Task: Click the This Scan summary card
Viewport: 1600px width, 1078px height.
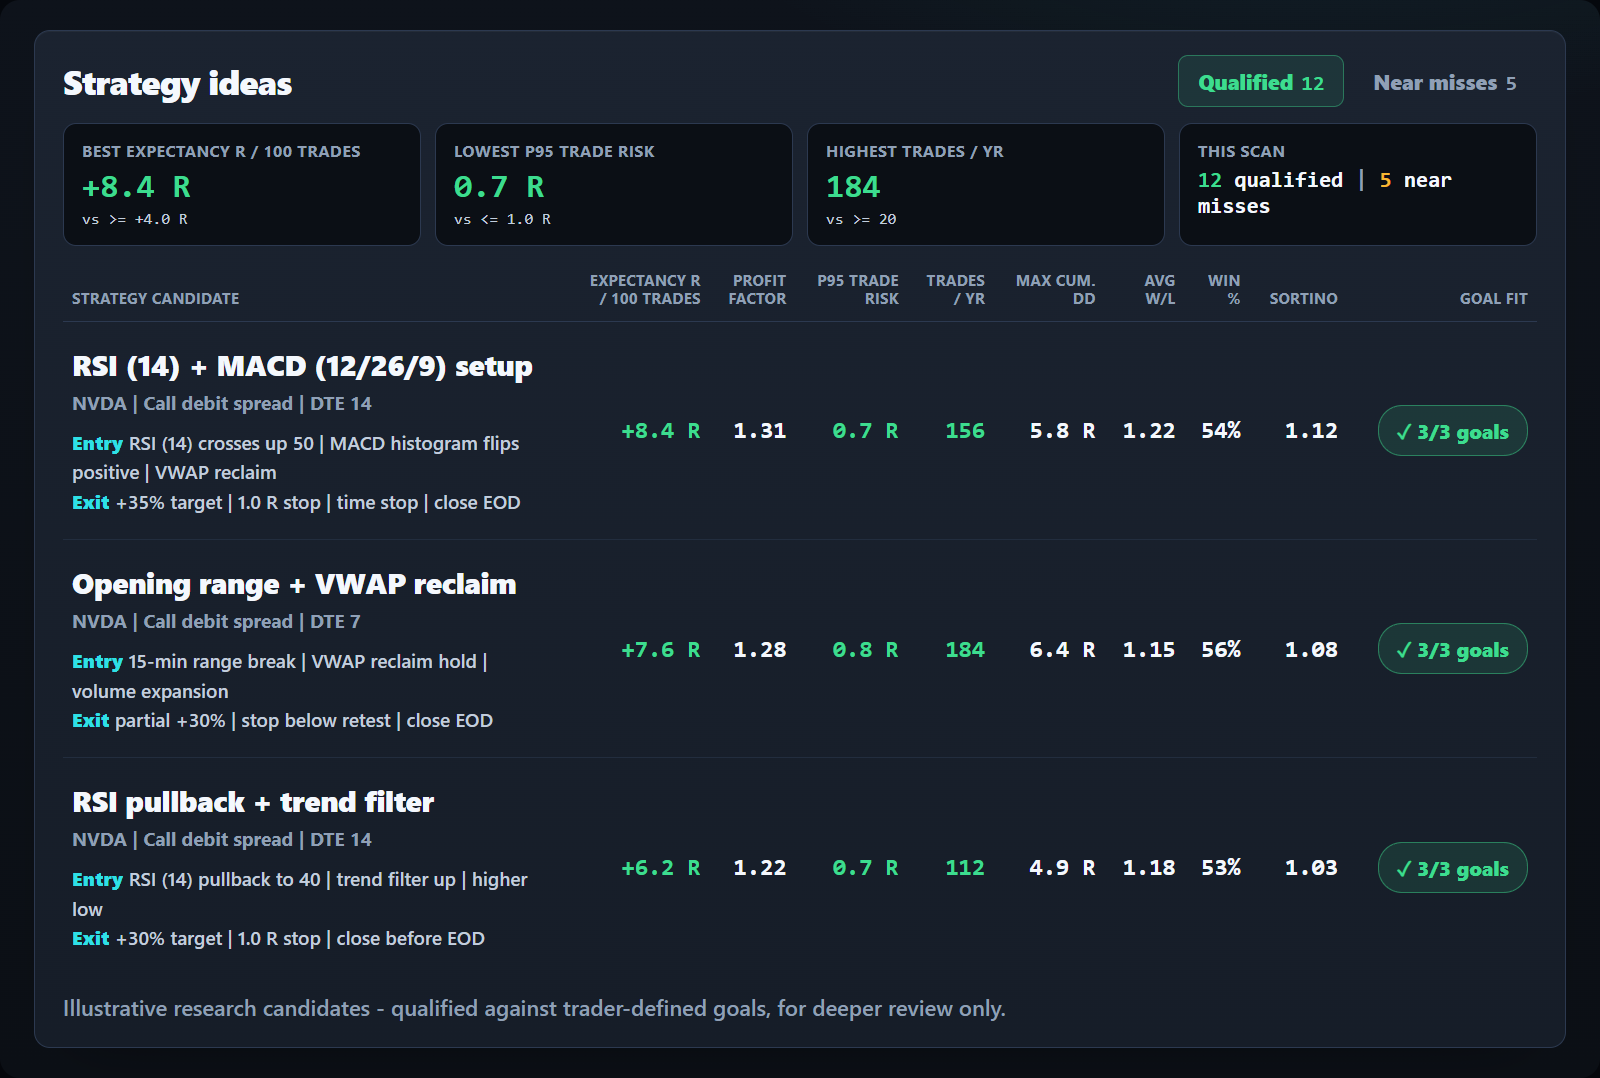Action: (1358, 184)
